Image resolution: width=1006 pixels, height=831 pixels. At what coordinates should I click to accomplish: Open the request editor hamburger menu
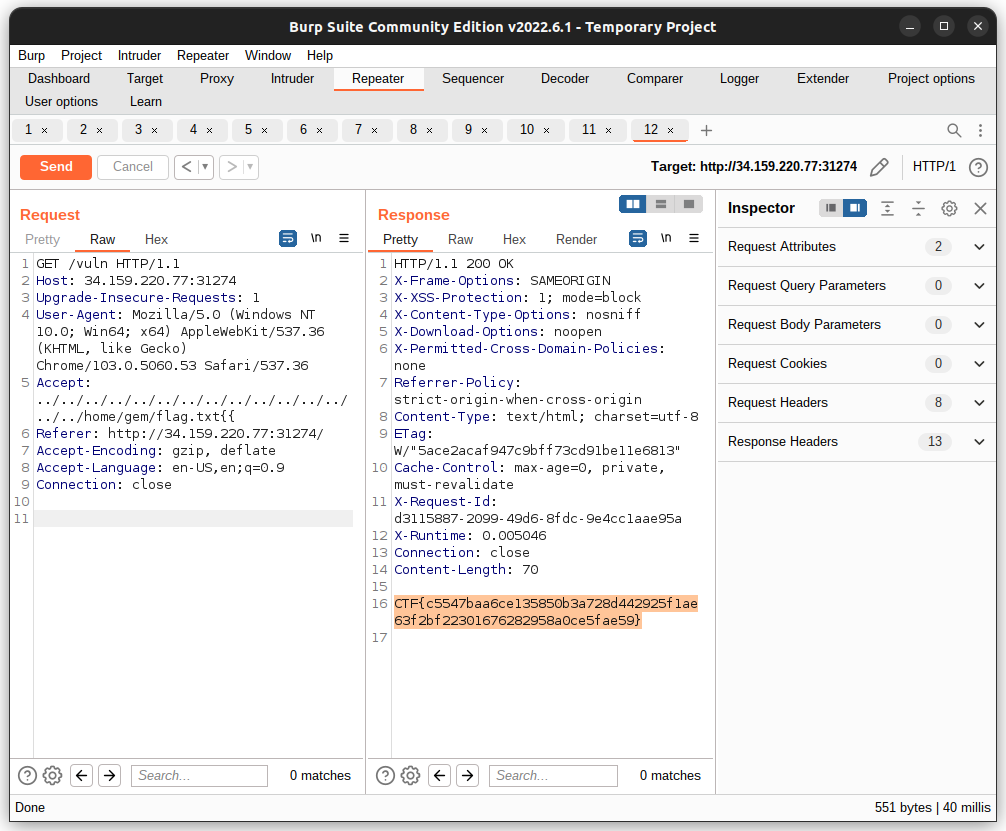[344, 238]
